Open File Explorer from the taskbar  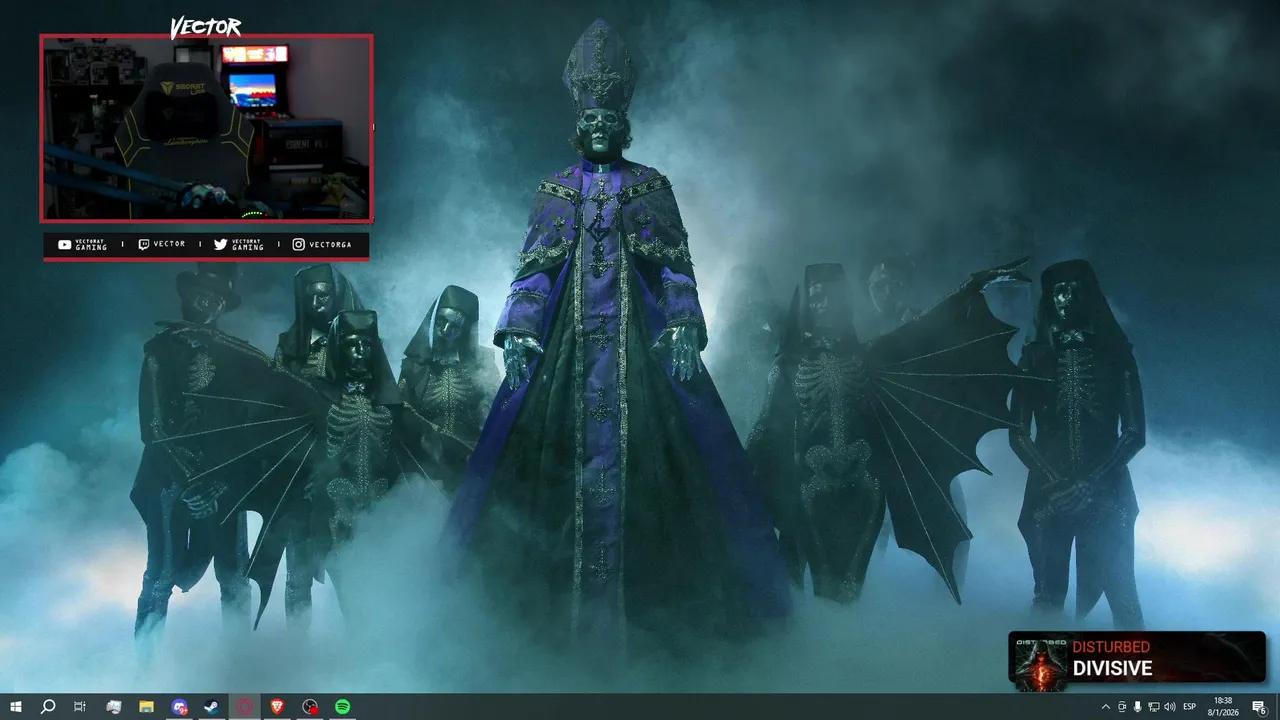146,707
